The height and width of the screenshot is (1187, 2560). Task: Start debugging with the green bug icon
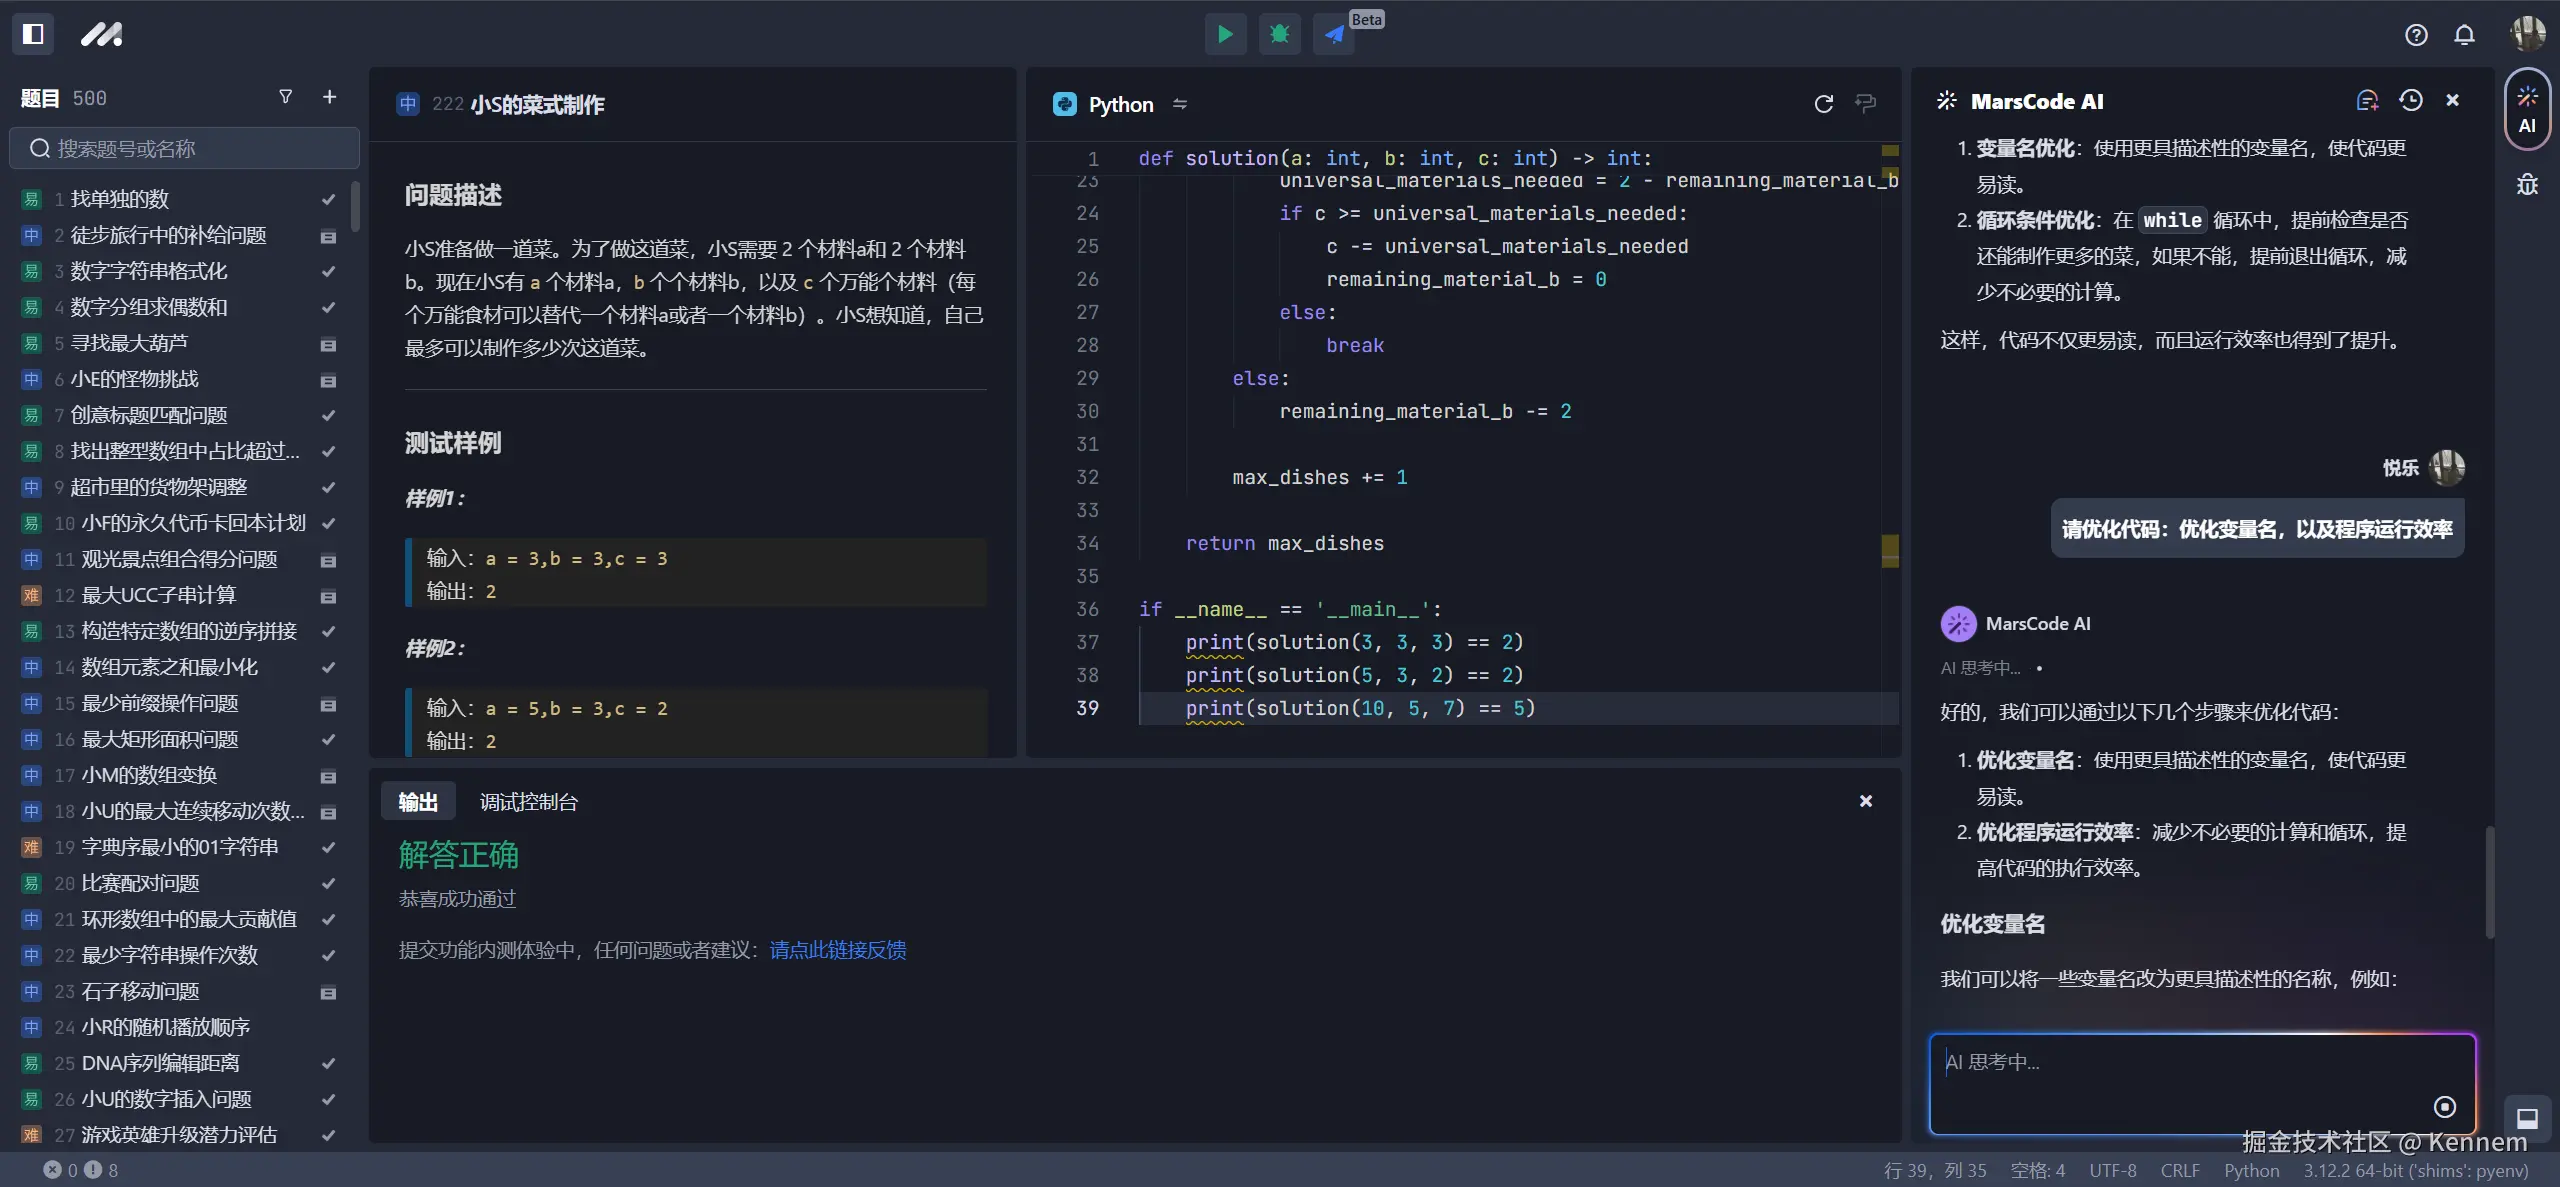click(1279, 35)
